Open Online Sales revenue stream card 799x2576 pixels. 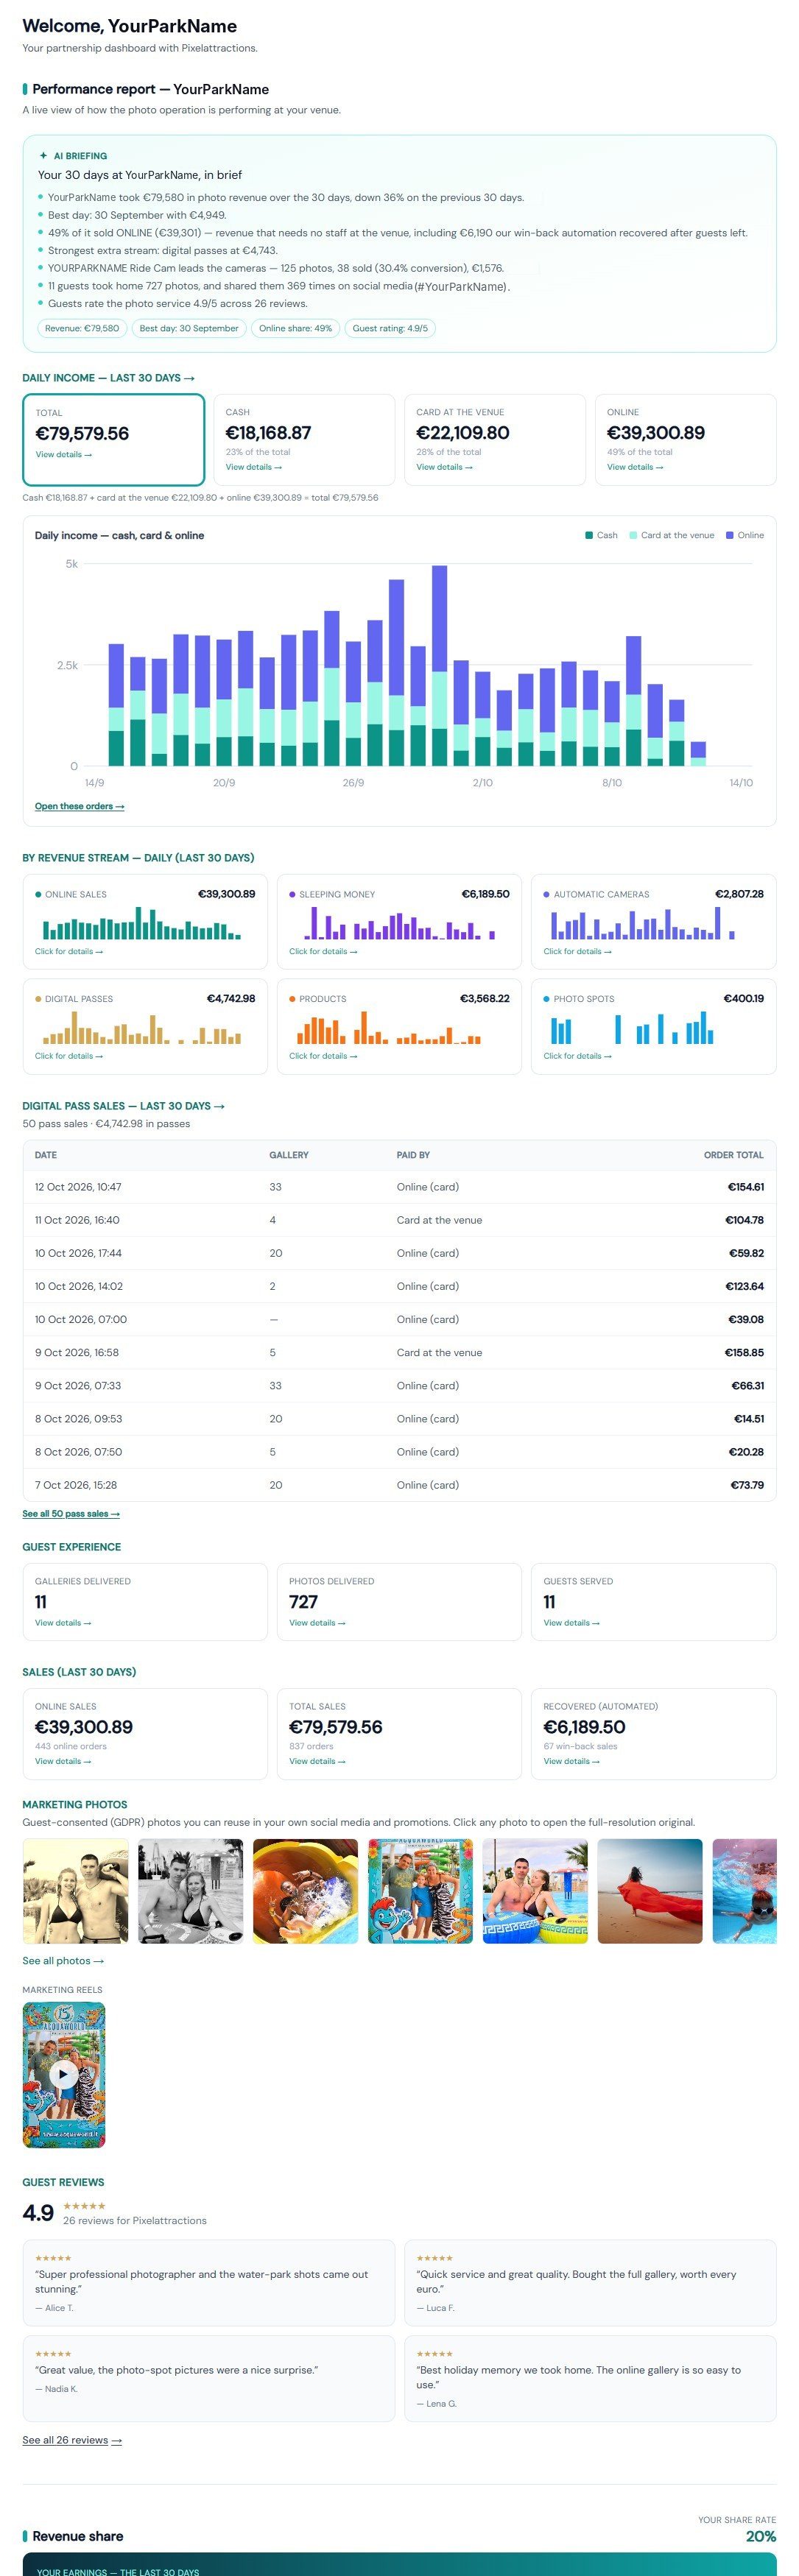[145, 922]
